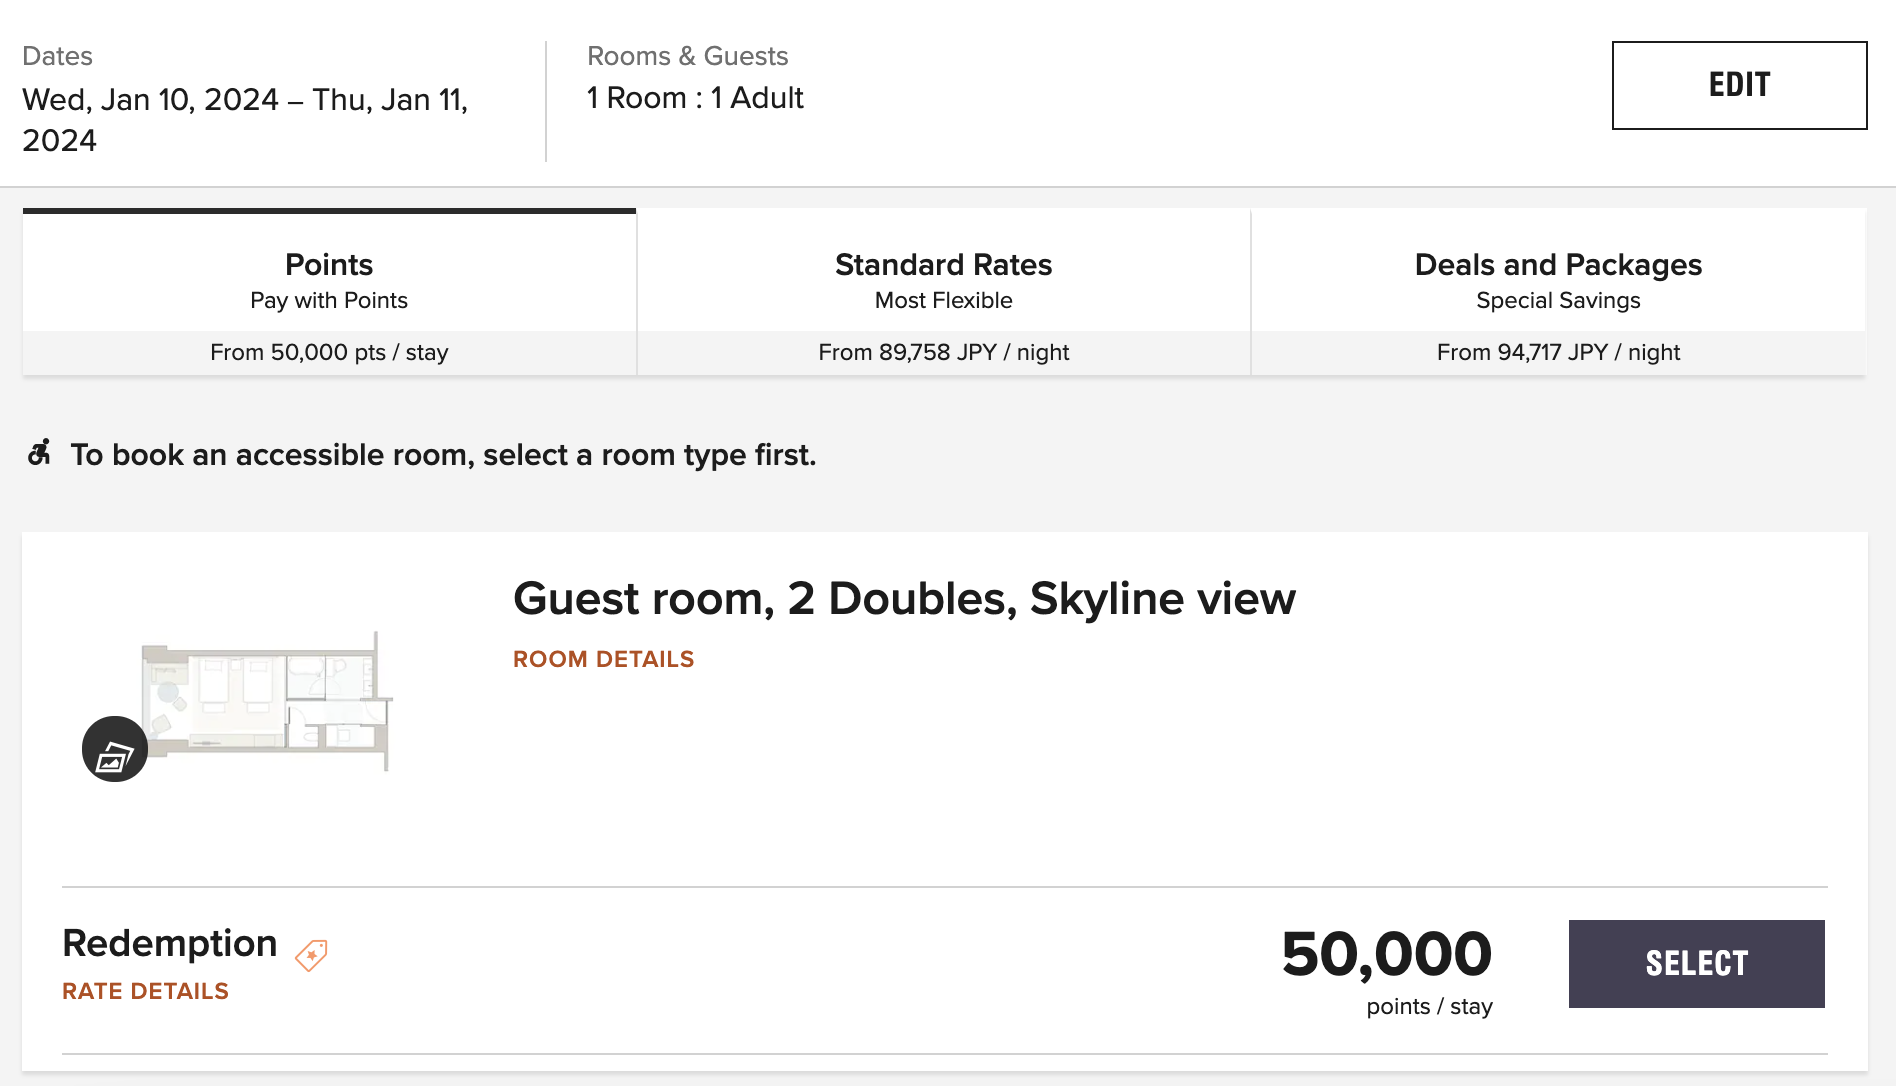Click the 1 Room : 1 Adult text
Image resolution: width=1896 pixels, height=1086 pixels.
pyautogui.click(x=695, y=98)
